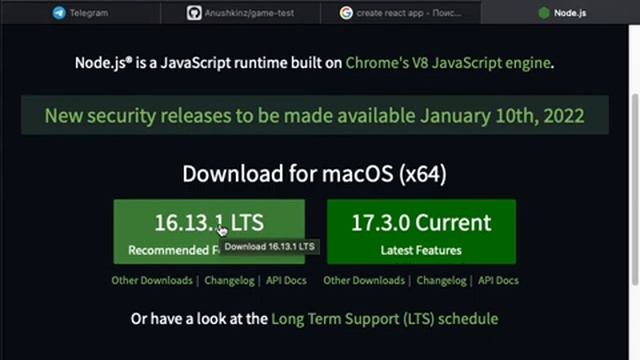640x360 pixels.
Task: Click the GitHub favicon on game-test tab
Action: pyautogui.click(x=194, y=13)
